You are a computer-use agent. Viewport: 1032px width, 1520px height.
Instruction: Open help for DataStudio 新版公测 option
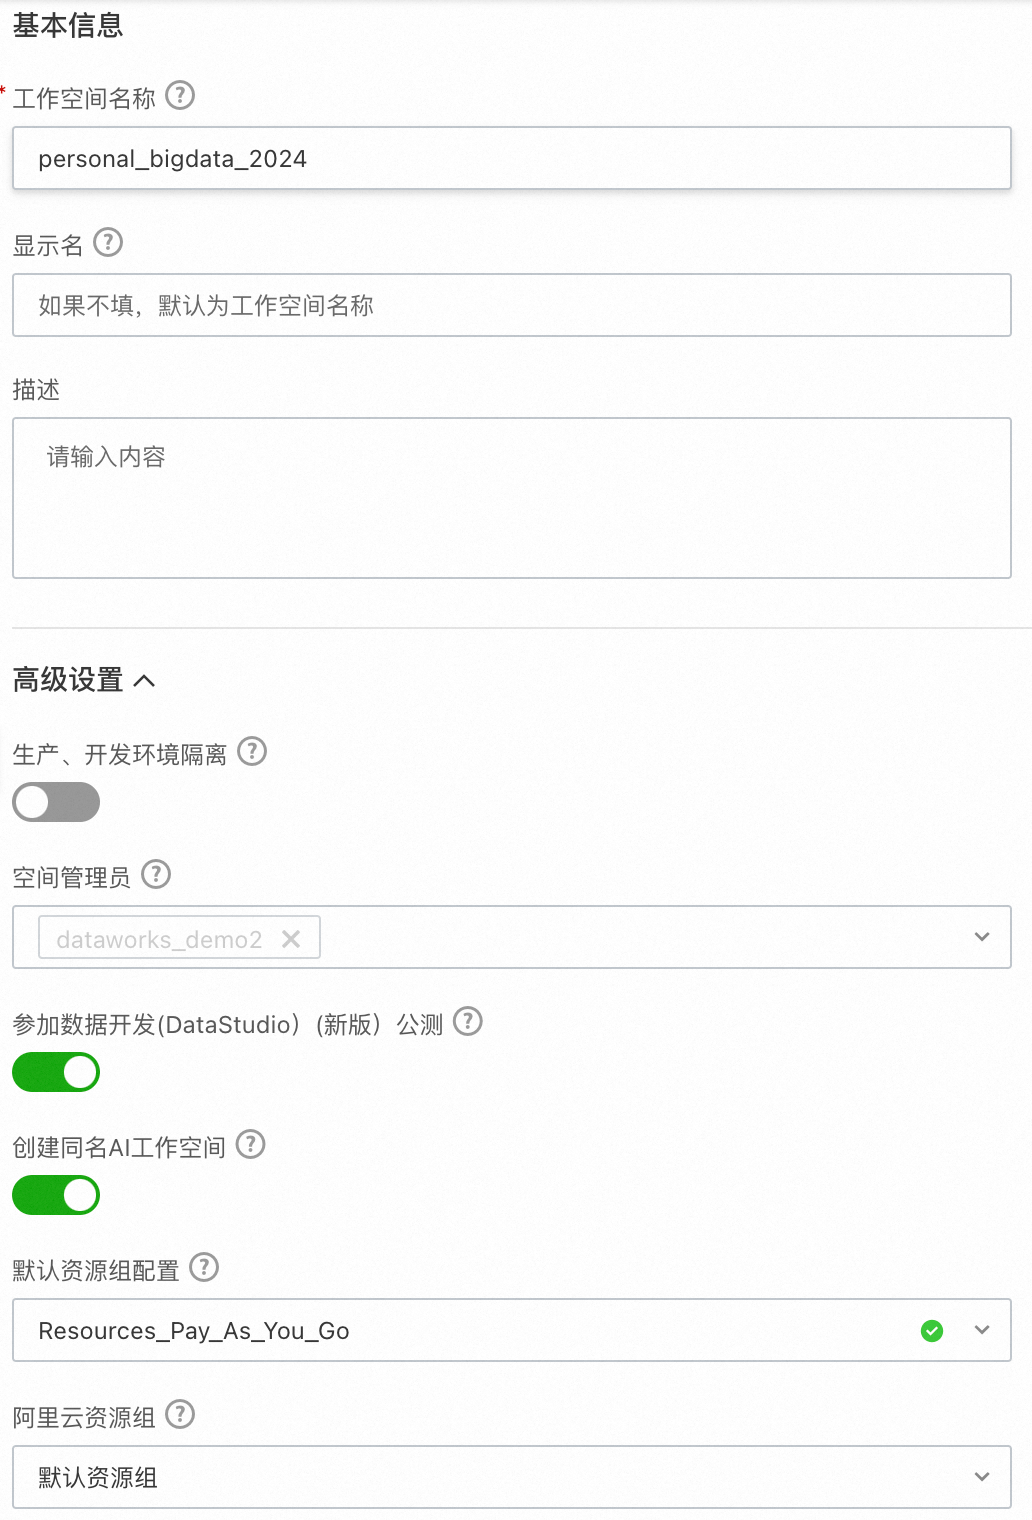[x=467, y=1022]
